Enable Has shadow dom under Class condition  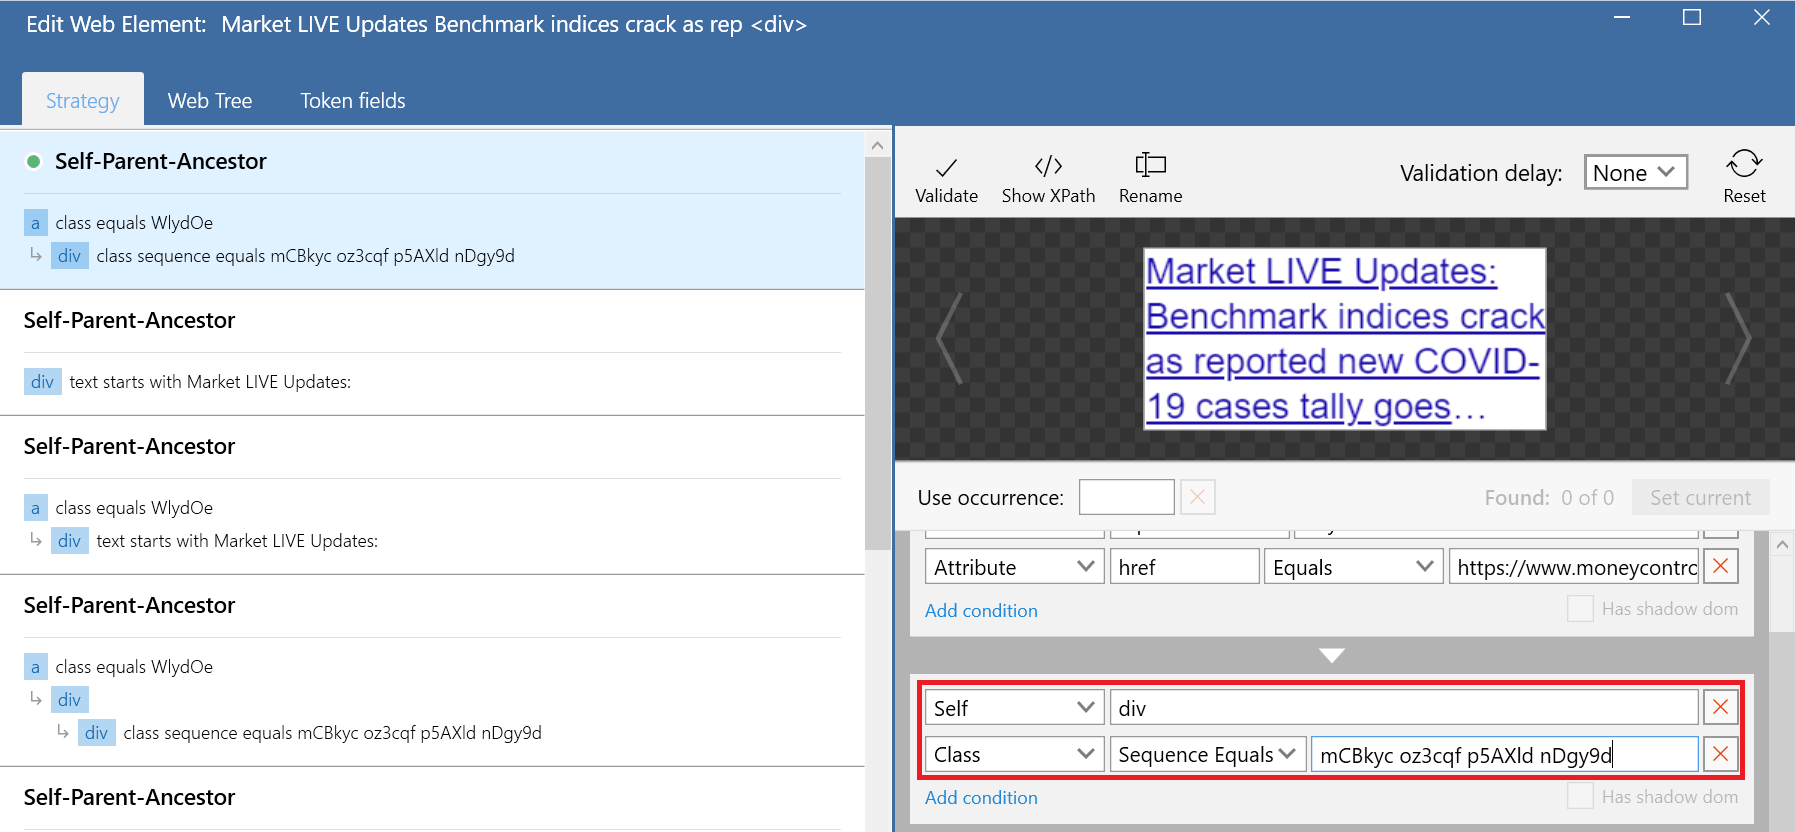(1580, 797)
